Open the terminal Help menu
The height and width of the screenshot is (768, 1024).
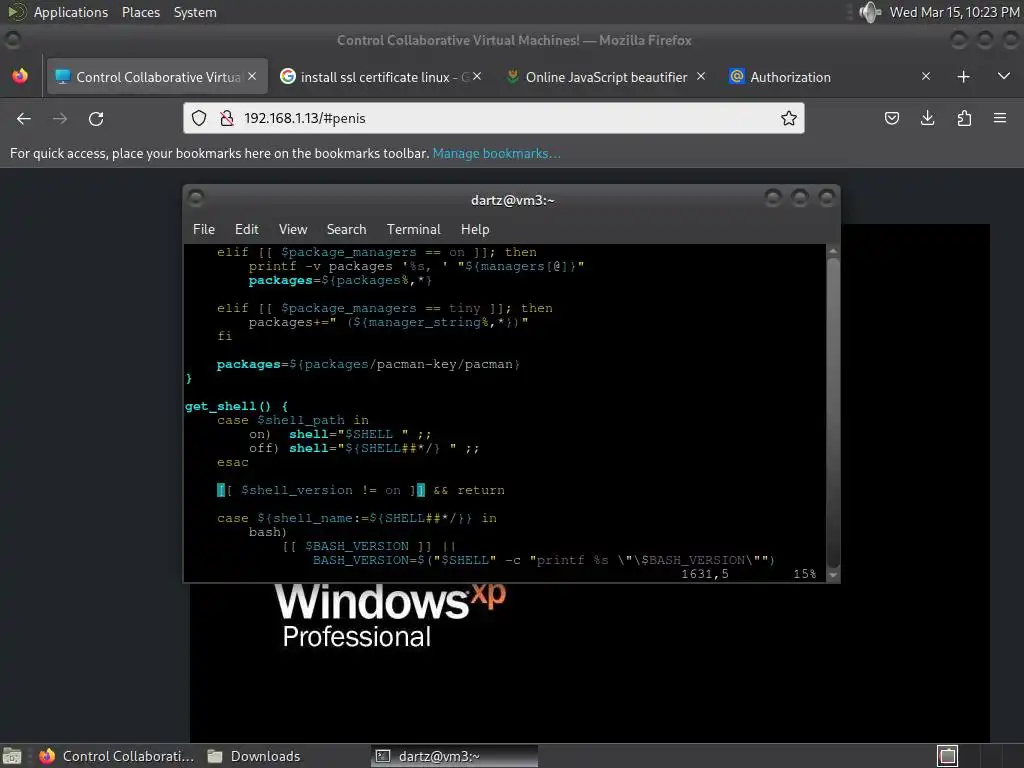click(475, 229)
